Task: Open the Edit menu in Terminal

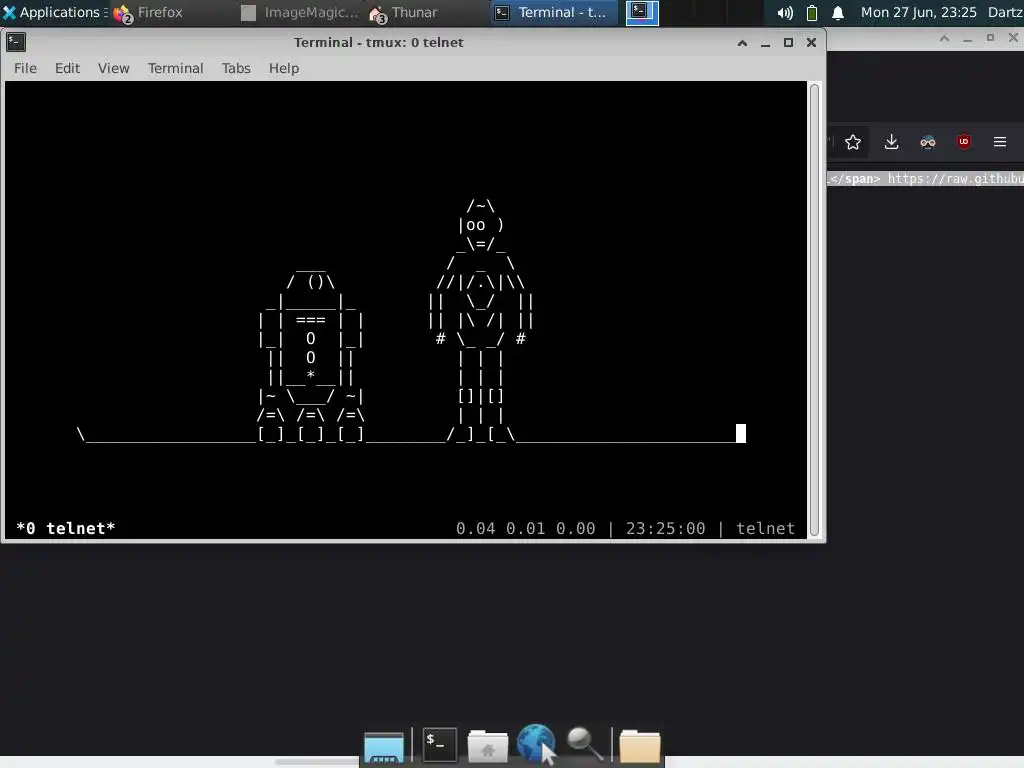Action: [67, 68]
